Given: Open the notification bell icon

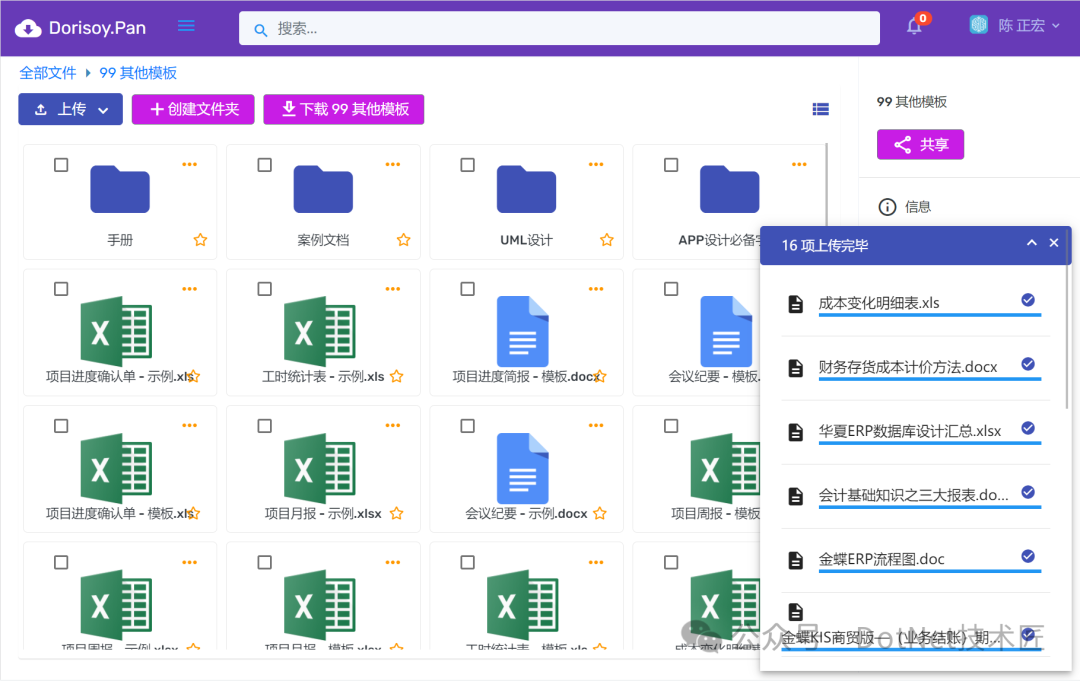Looking at the screenshot, I should (914, 26).
